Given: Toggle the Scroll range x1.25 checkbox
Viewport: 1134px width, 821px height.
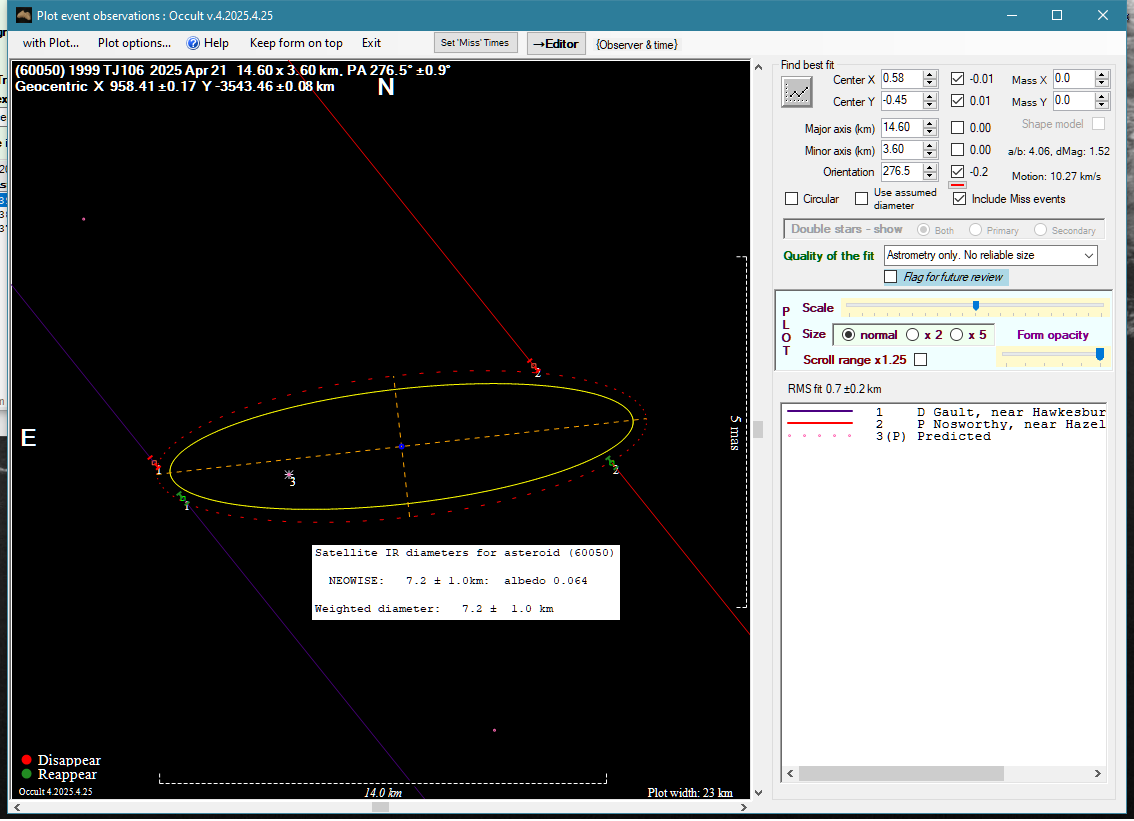Looking at the screenshot, I should [x=920, y=360].
